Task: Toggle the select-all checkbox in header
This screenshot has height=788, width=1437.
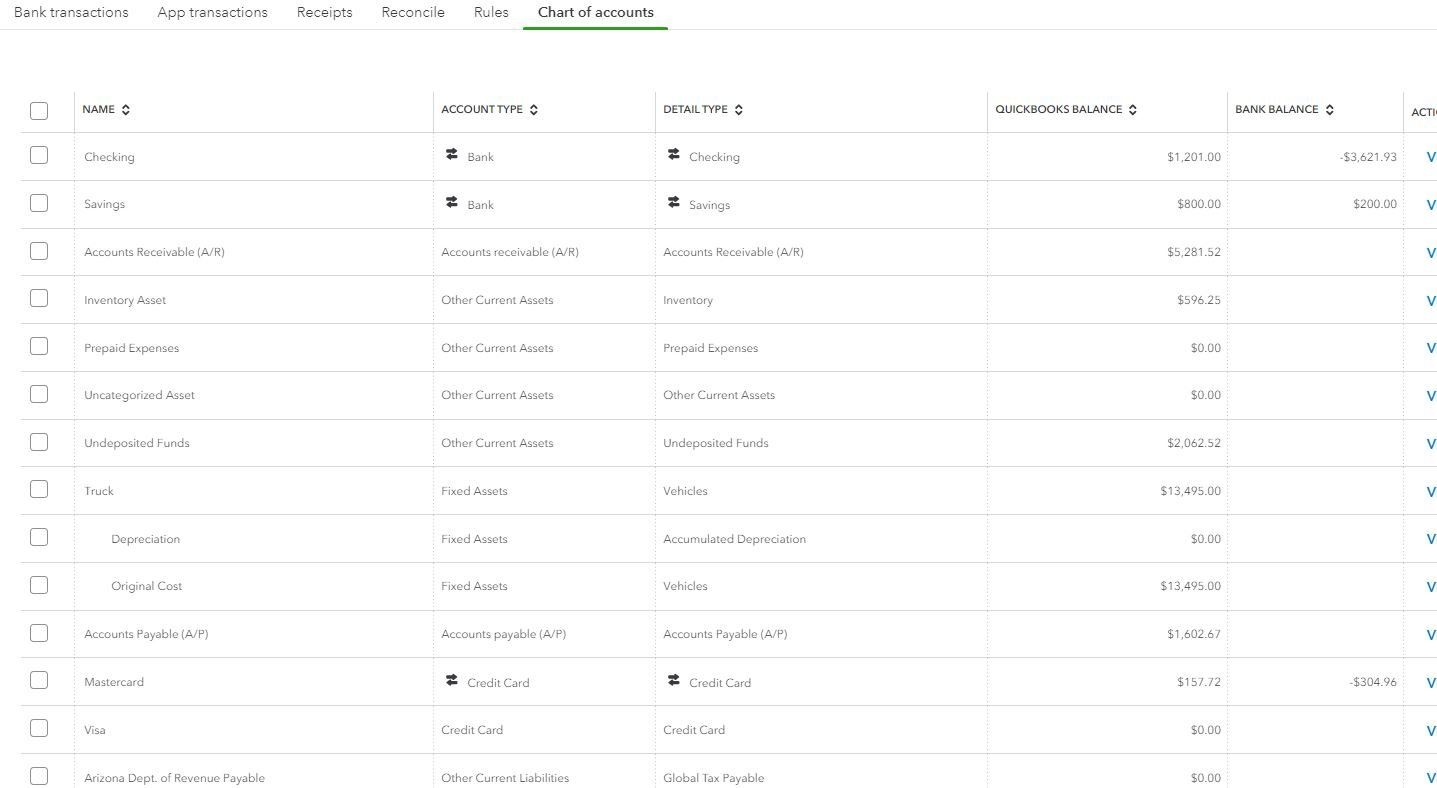Action: [39, 111]
